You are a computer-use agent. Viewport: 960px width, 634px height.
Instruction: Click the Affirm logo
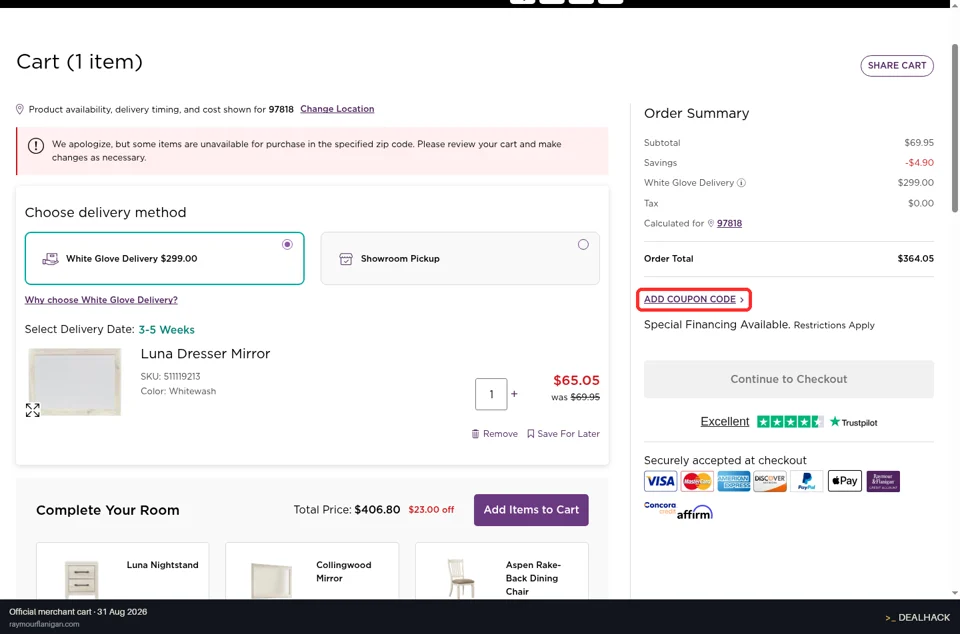click(x=695, y=513)
